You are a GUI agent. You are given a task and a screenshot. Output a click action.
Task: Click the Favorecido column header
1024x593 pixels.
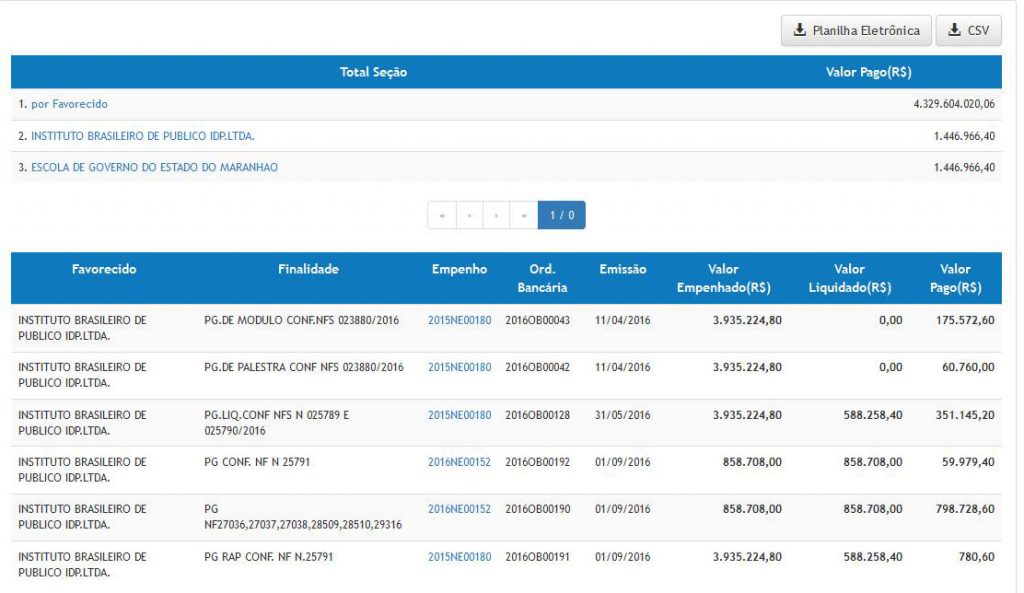(x=104, y=269)
